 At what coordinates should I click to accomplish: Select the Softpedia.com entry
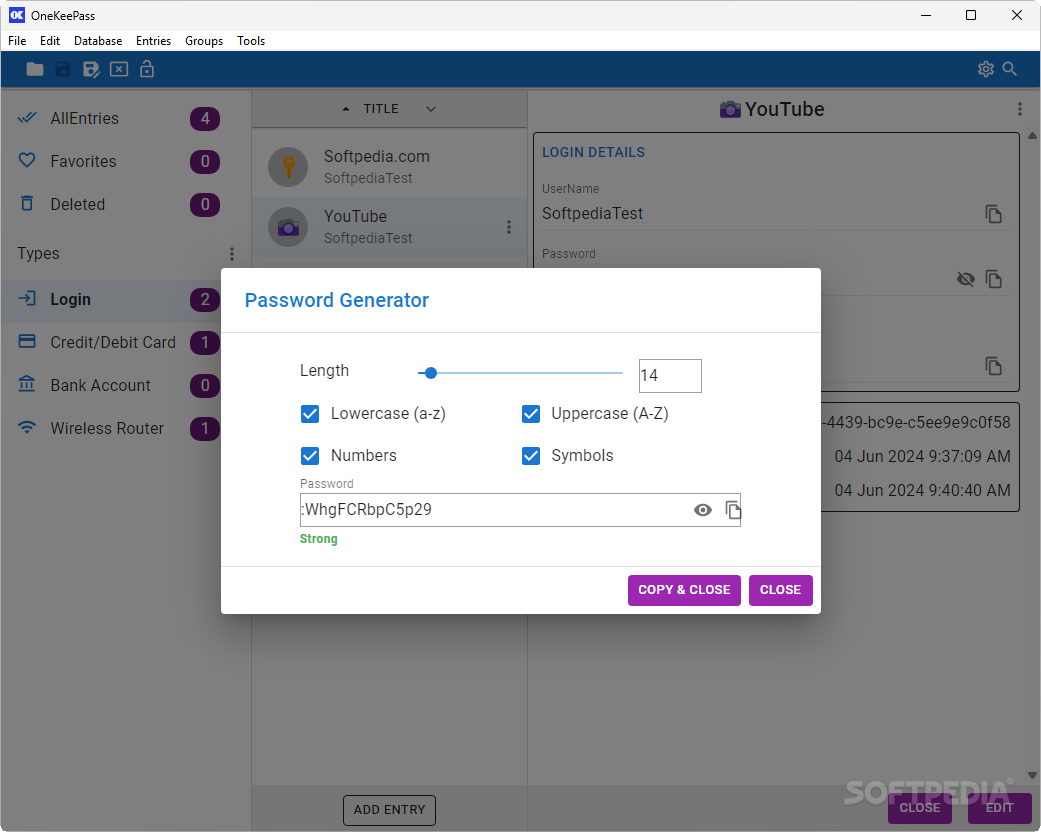390,167
